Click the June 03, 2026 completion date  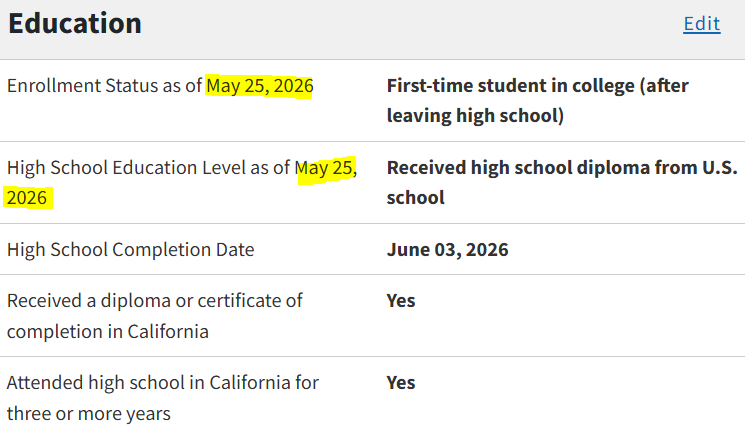[448, 250]
